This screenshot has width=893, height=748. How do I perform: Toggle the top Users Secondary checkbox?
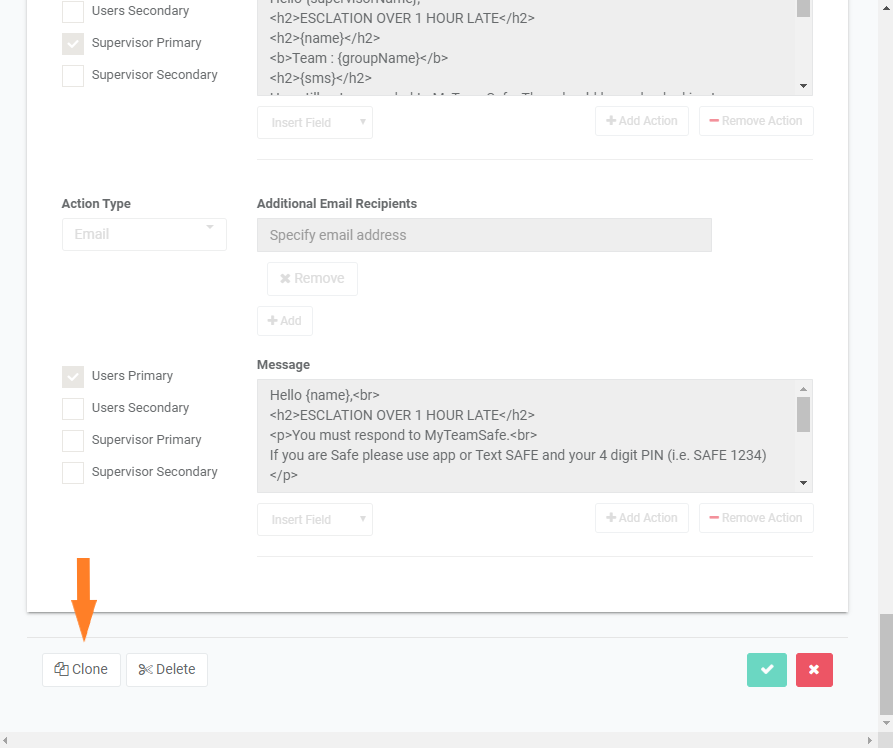73,11
